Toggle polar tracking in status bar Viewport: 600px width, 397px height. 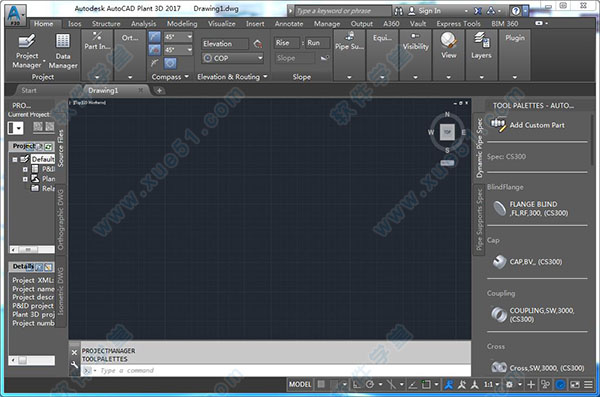[x=370, y=384]
